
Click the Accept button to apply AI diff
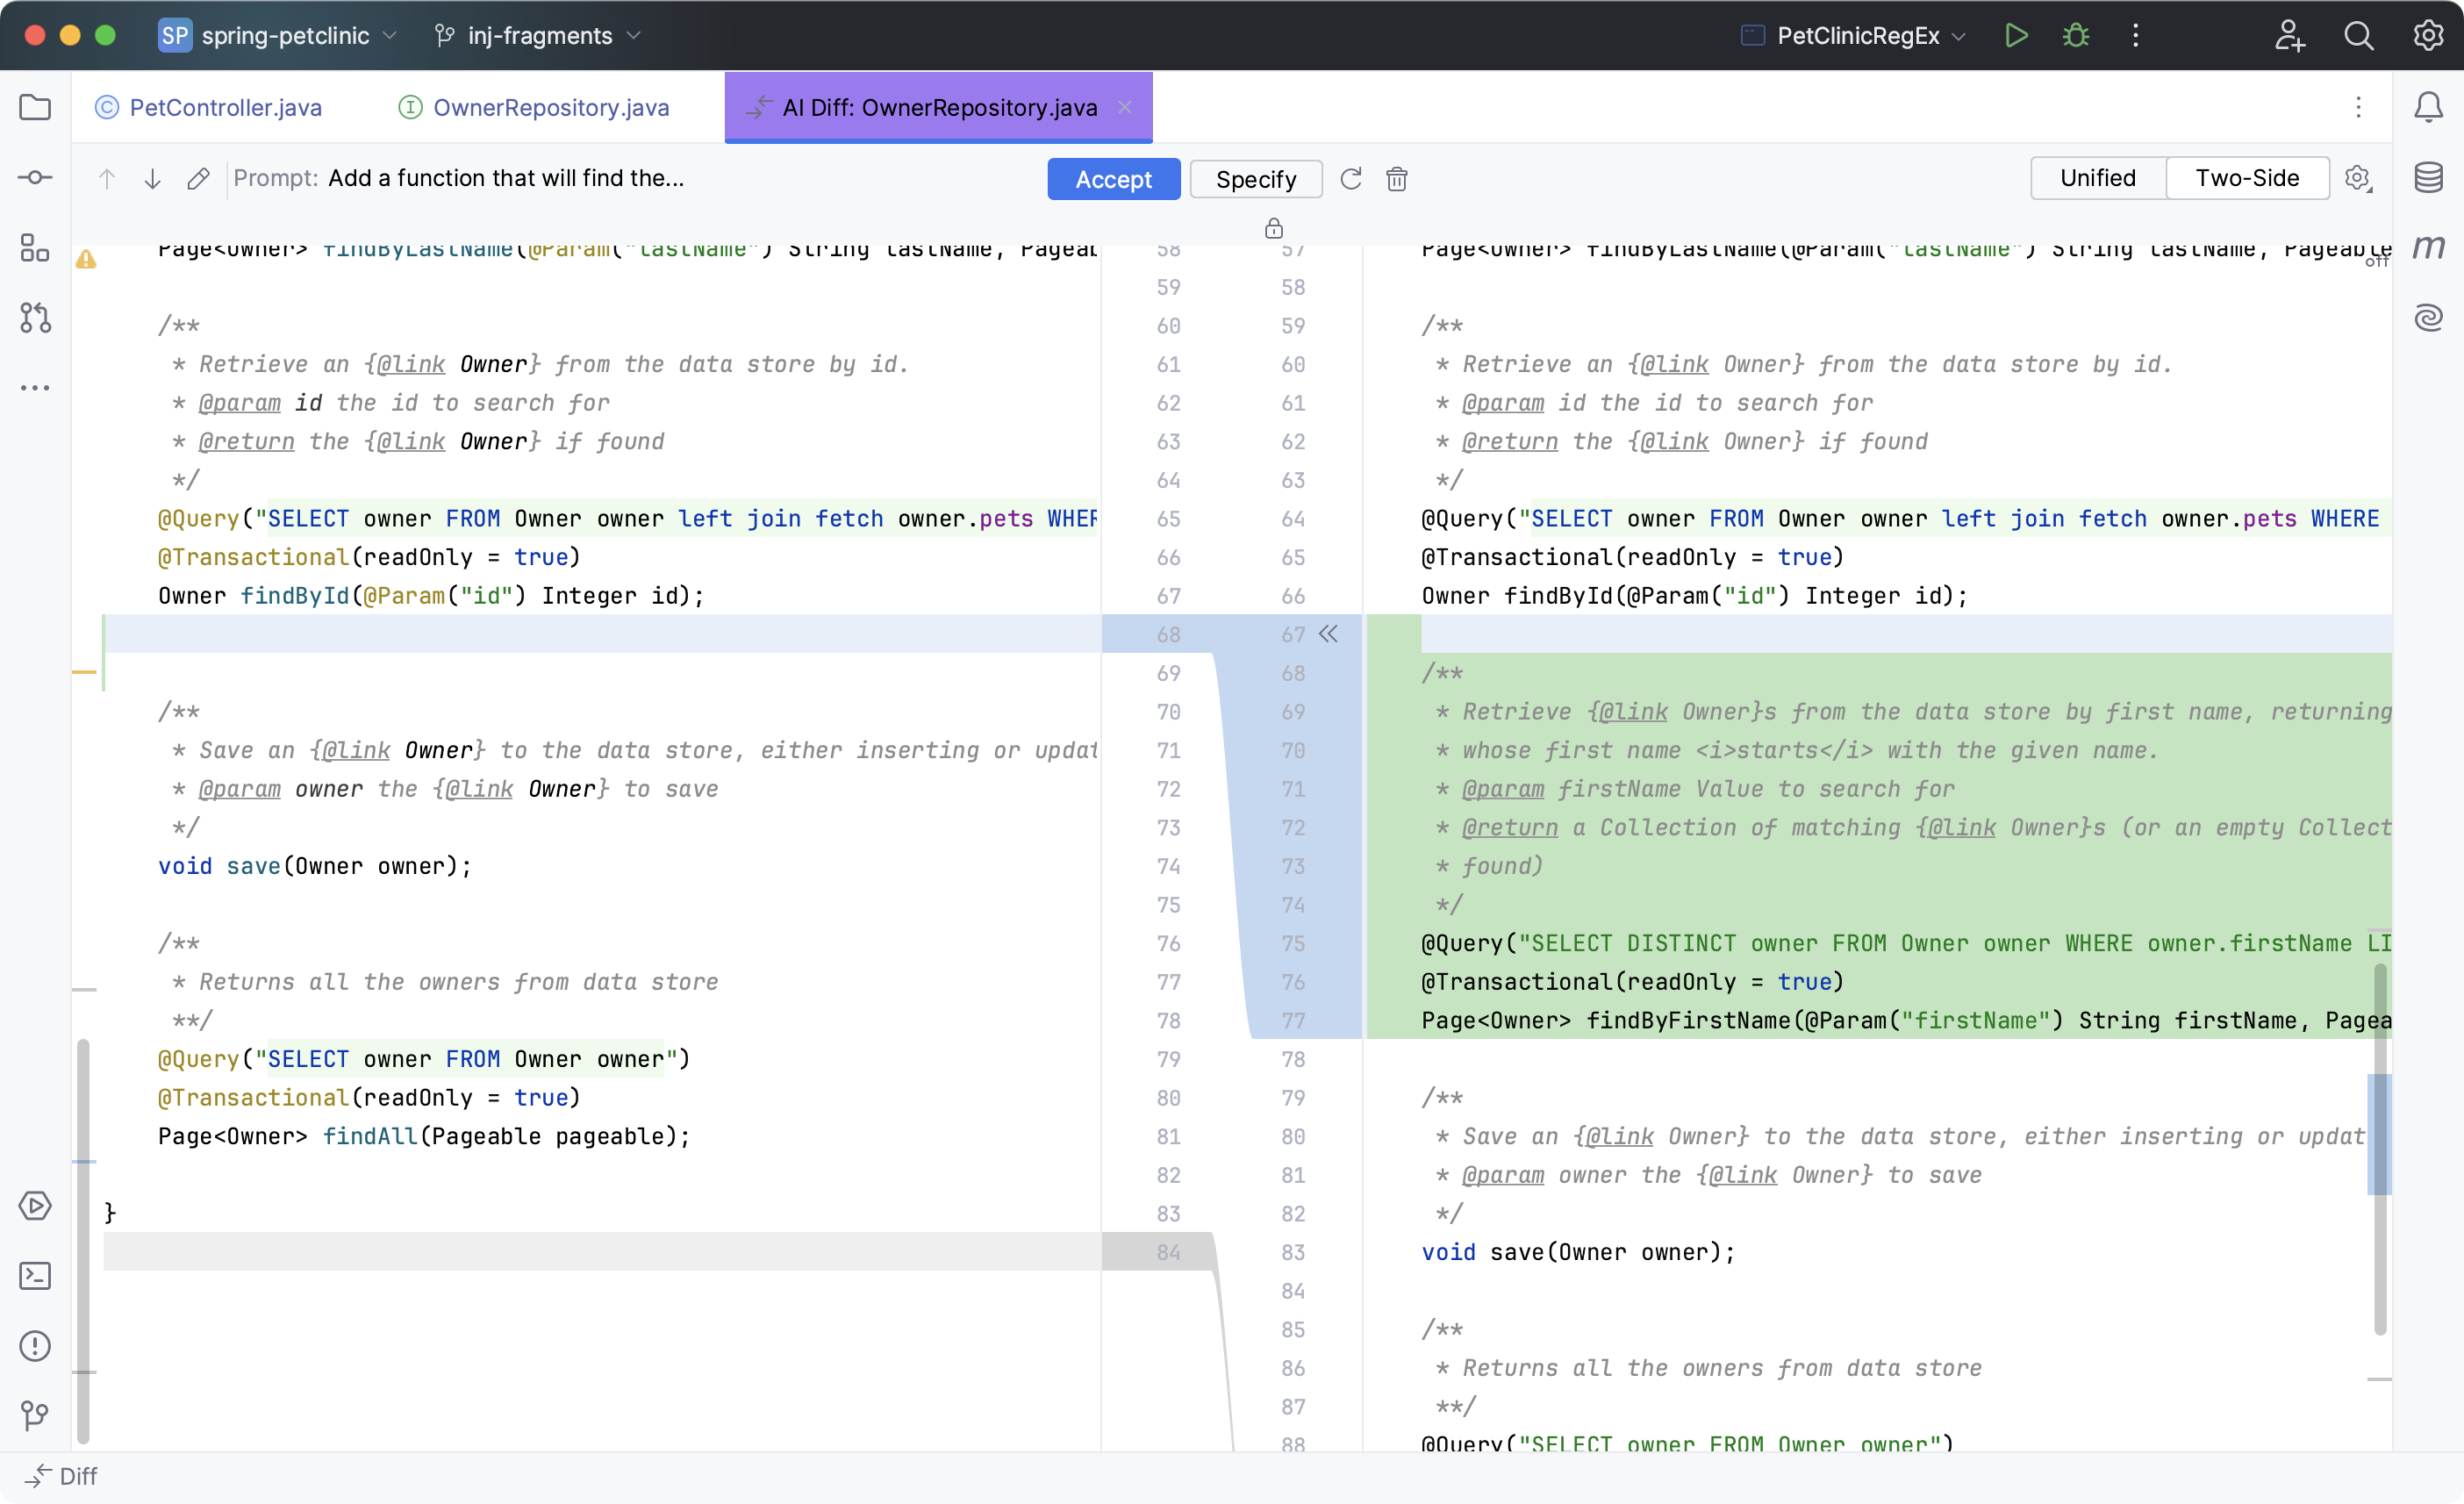pyautogui.click(x=1114, y=177)
